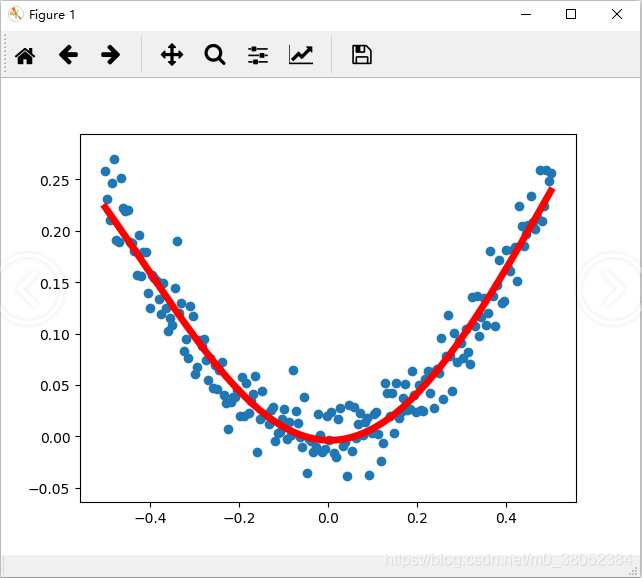Click y-axis tick label 0.00

point(55,438)
